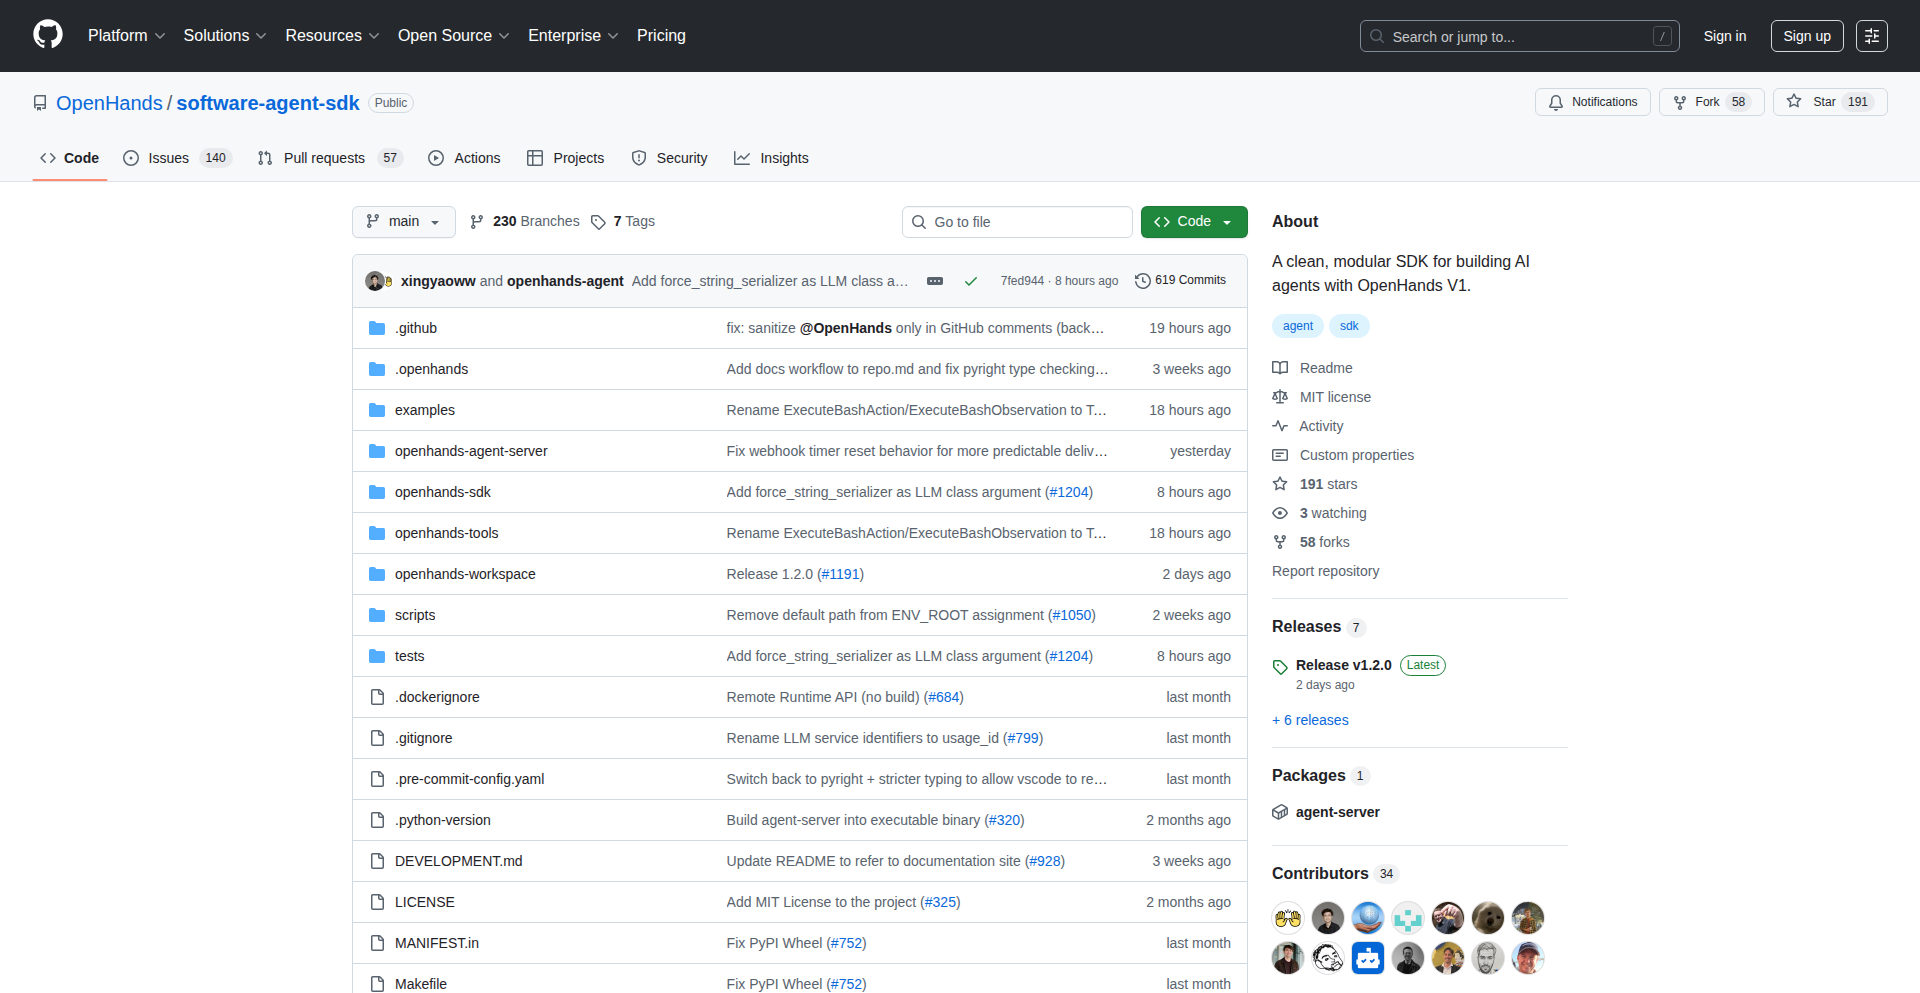Open the main branch selector dropdown
Screen dimensions: 1920x993
click(403, 221)
